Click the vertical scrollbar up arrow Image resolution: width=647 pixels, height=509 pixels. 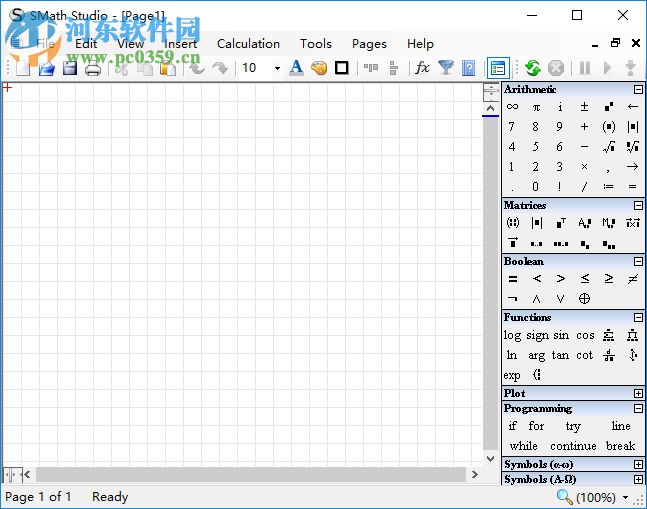click(x=491, y=108)
